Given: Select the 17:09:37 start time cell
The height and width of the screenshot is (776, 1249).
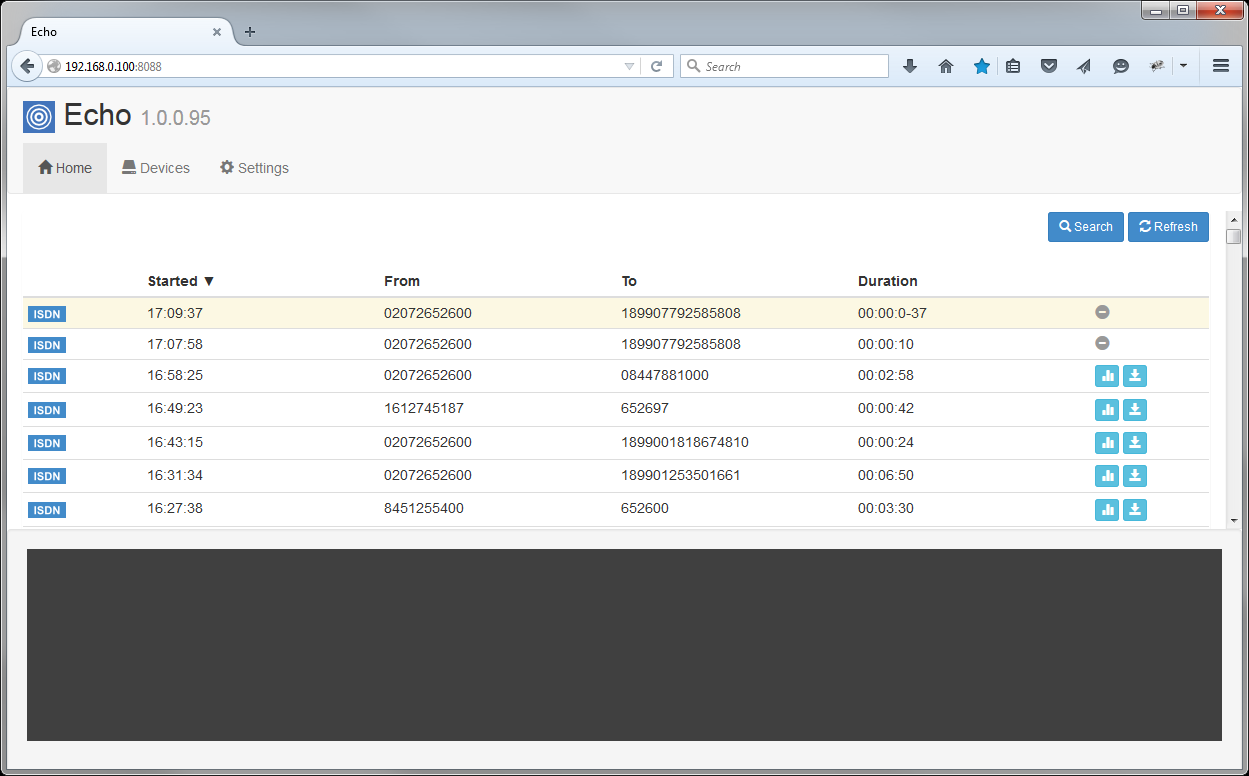Looking at the screenshot, I should pos(175,313).
